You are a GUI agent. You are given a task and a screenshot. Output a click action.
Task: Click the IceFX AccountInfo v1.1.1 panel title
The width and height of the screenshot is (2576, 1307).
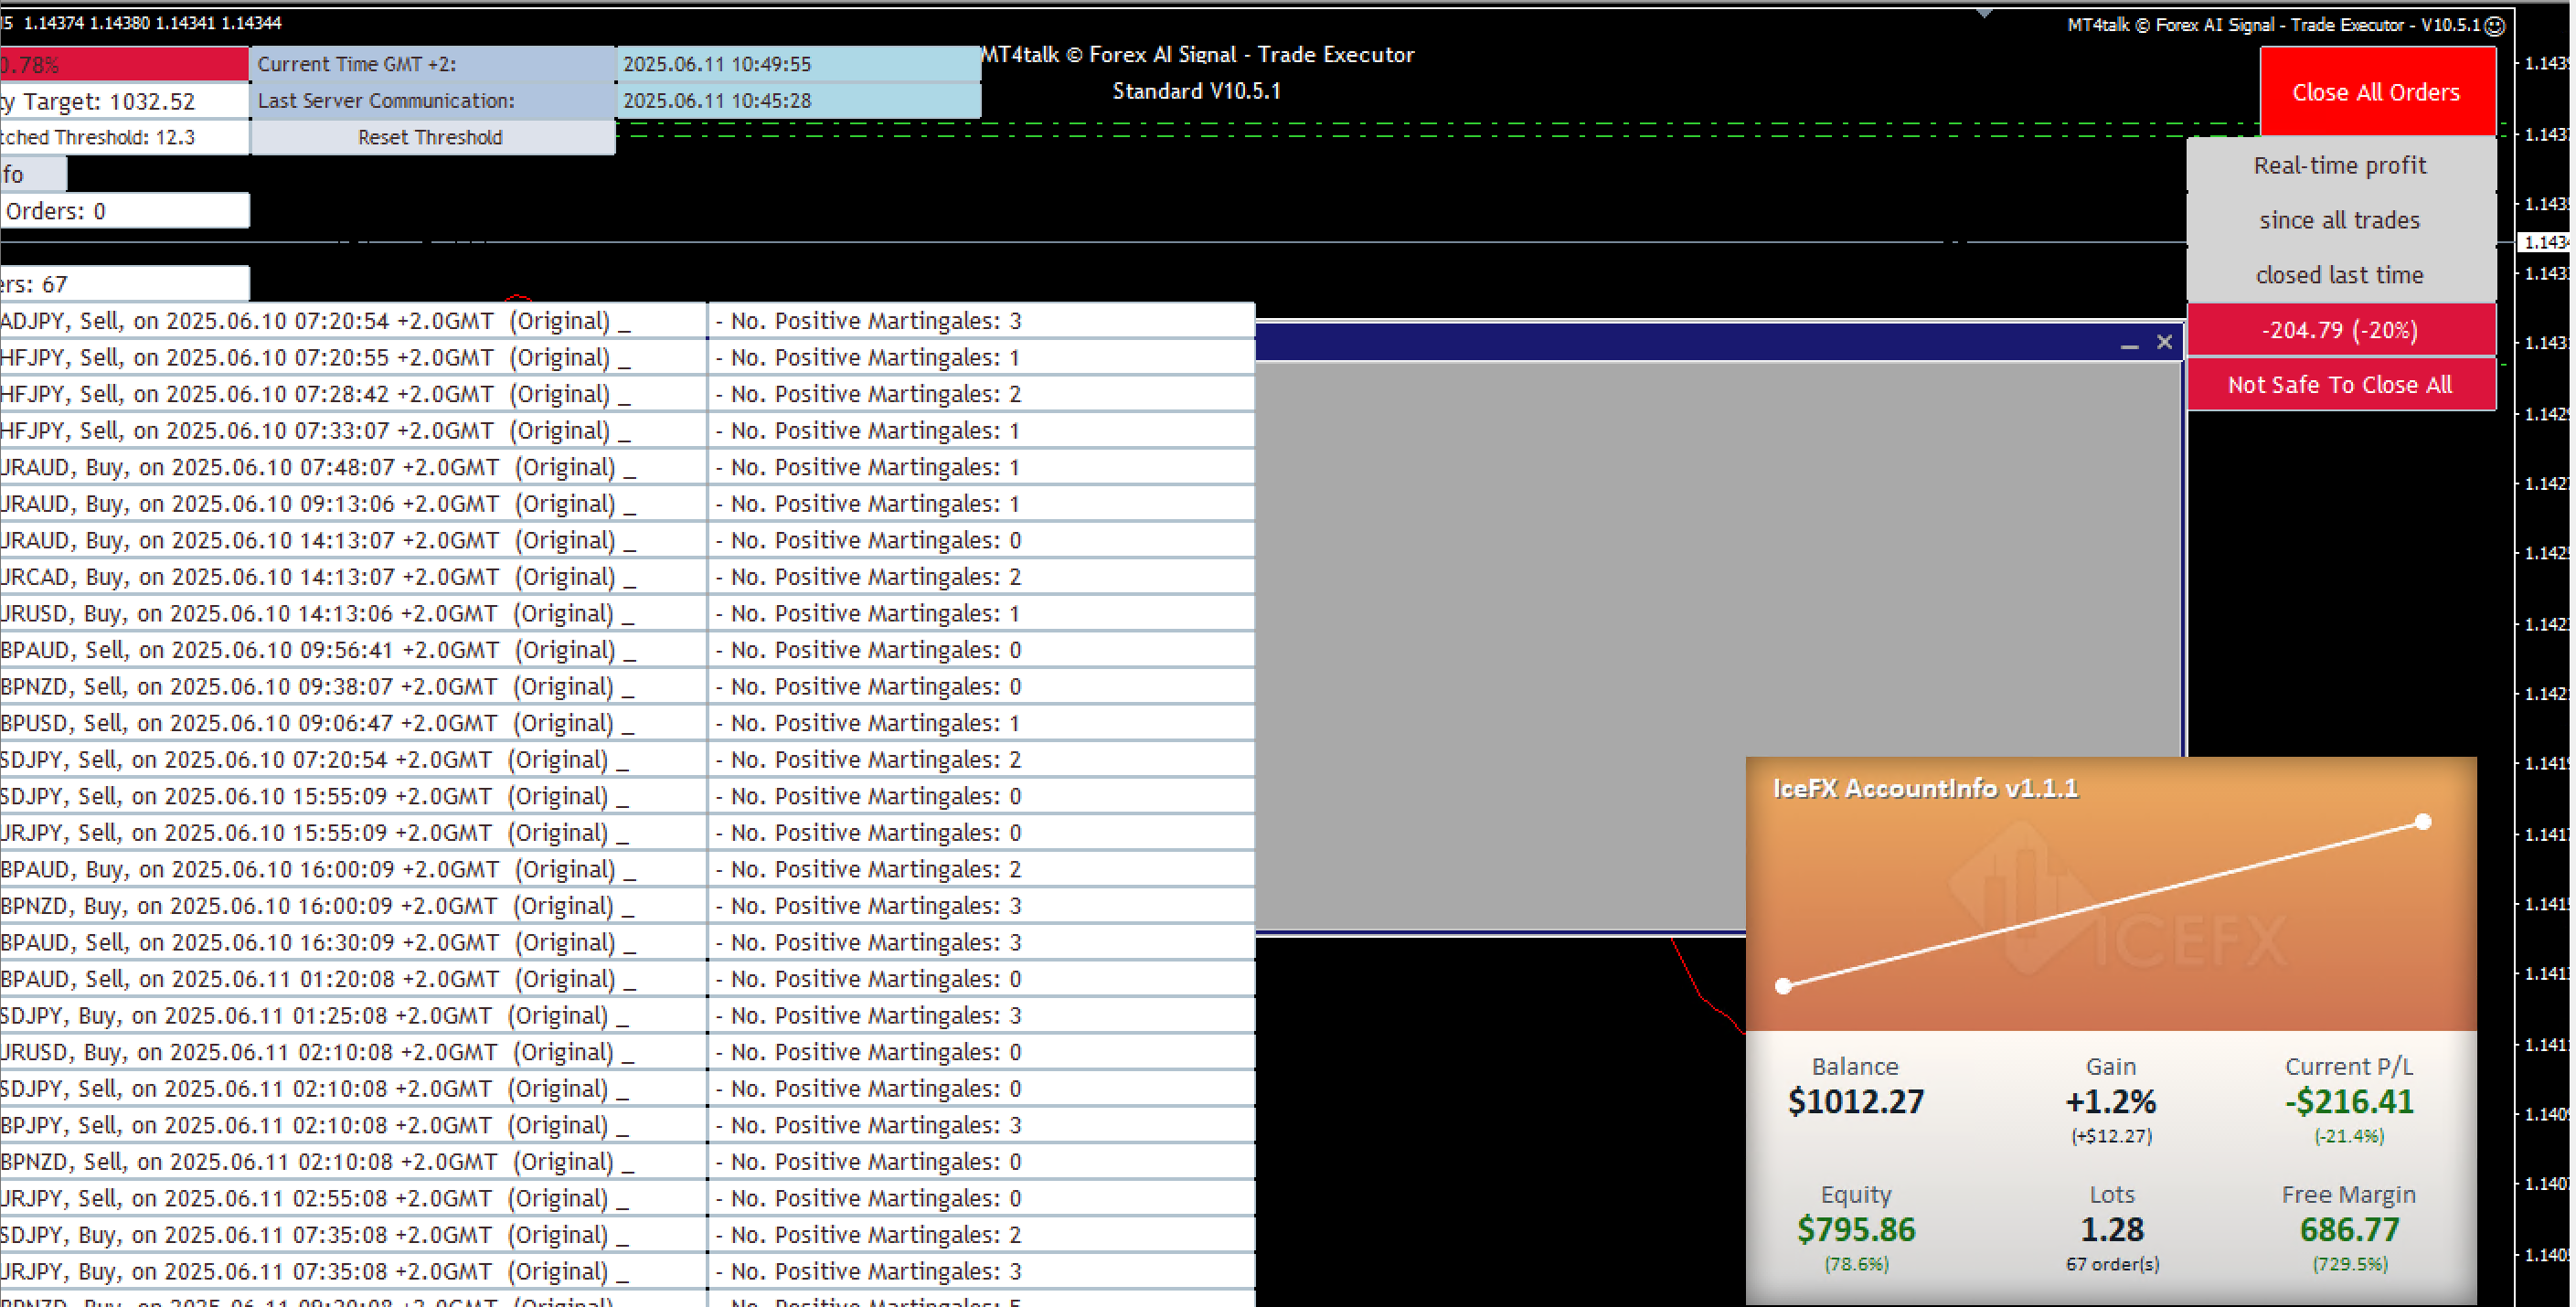pos(1925,789)
